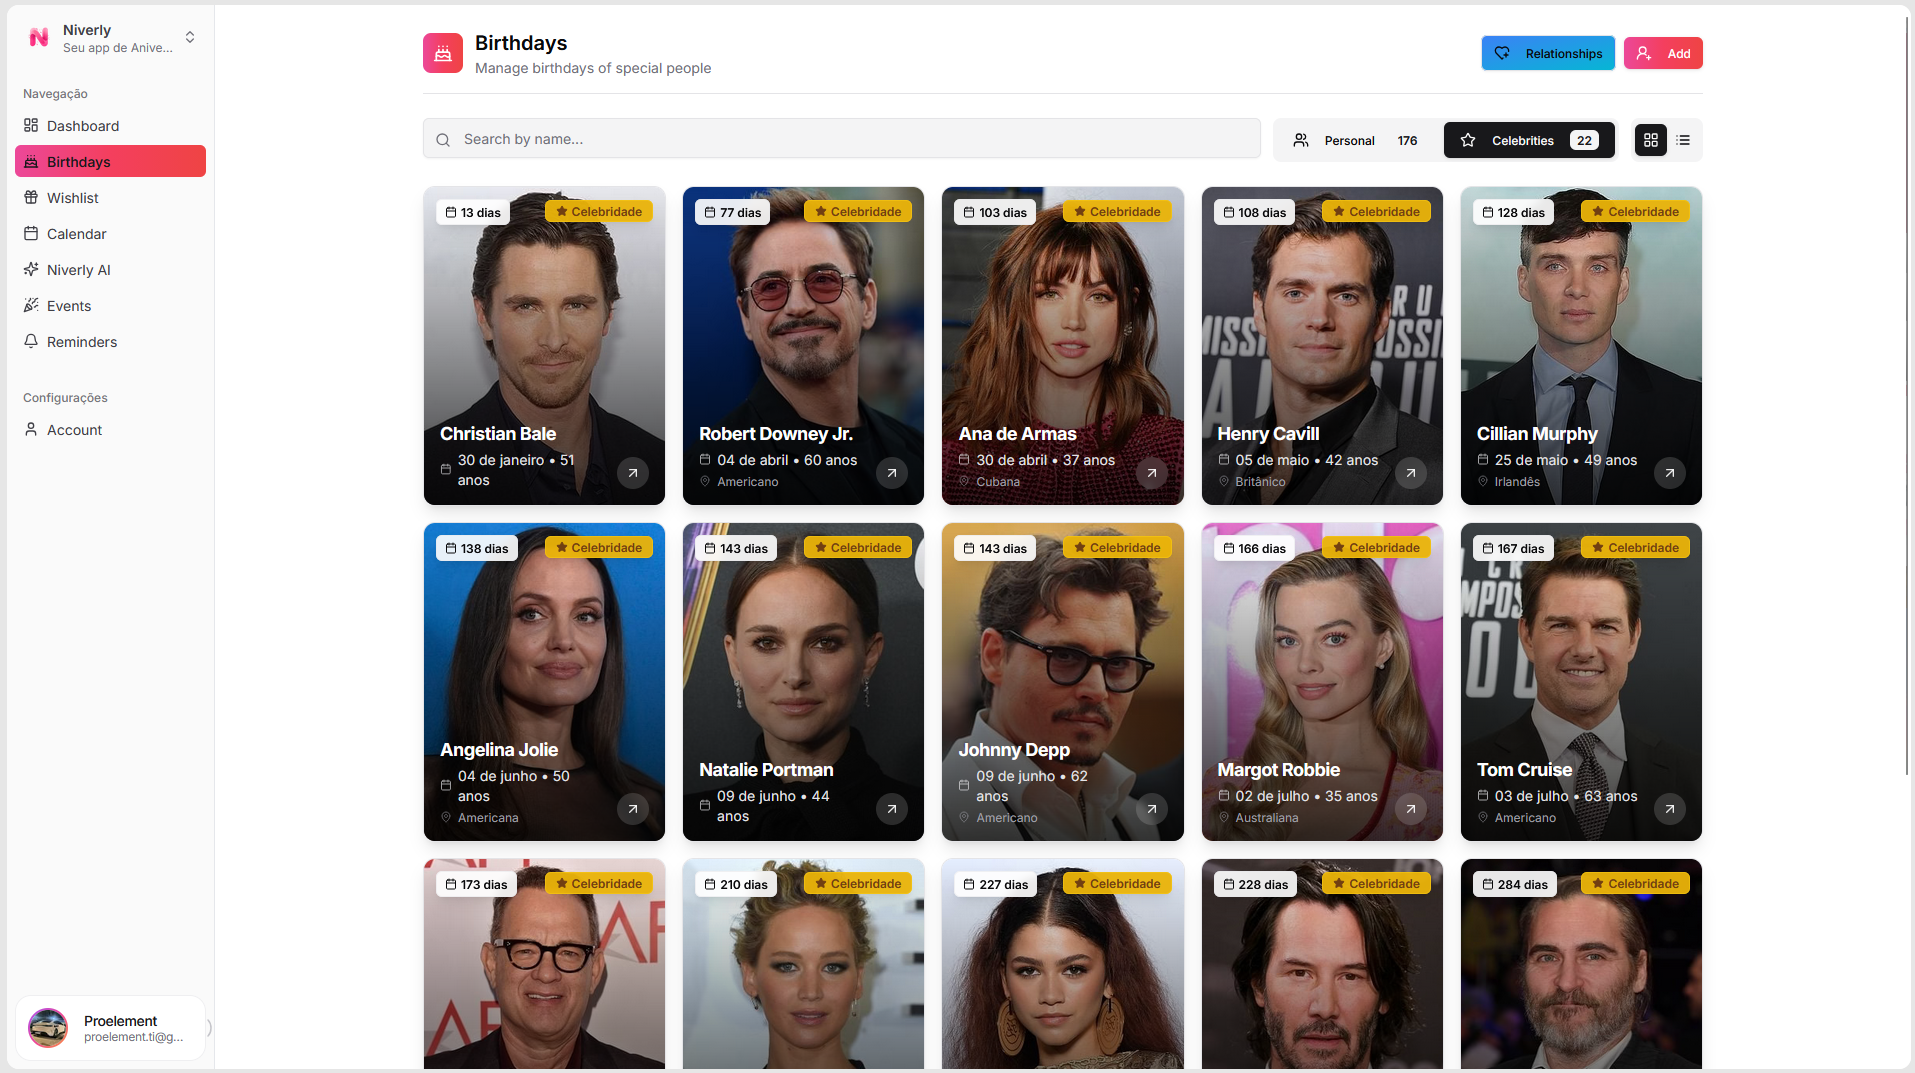Screen dimensions: 1915x1073
Task: Click the 167 dias countdown badge
Action: pyautogui.click(x=1513, y=549)
